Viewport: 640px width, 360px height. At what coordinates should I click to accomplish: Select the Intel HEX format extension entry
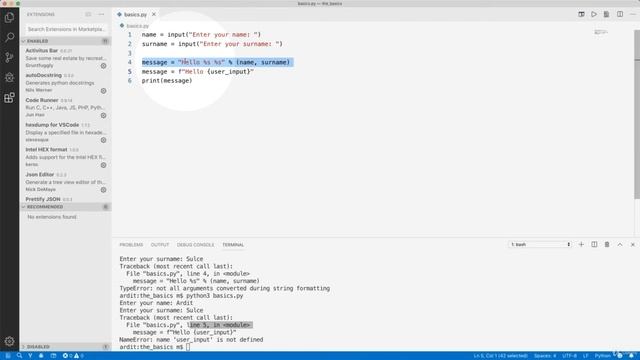tap(65, 157)
